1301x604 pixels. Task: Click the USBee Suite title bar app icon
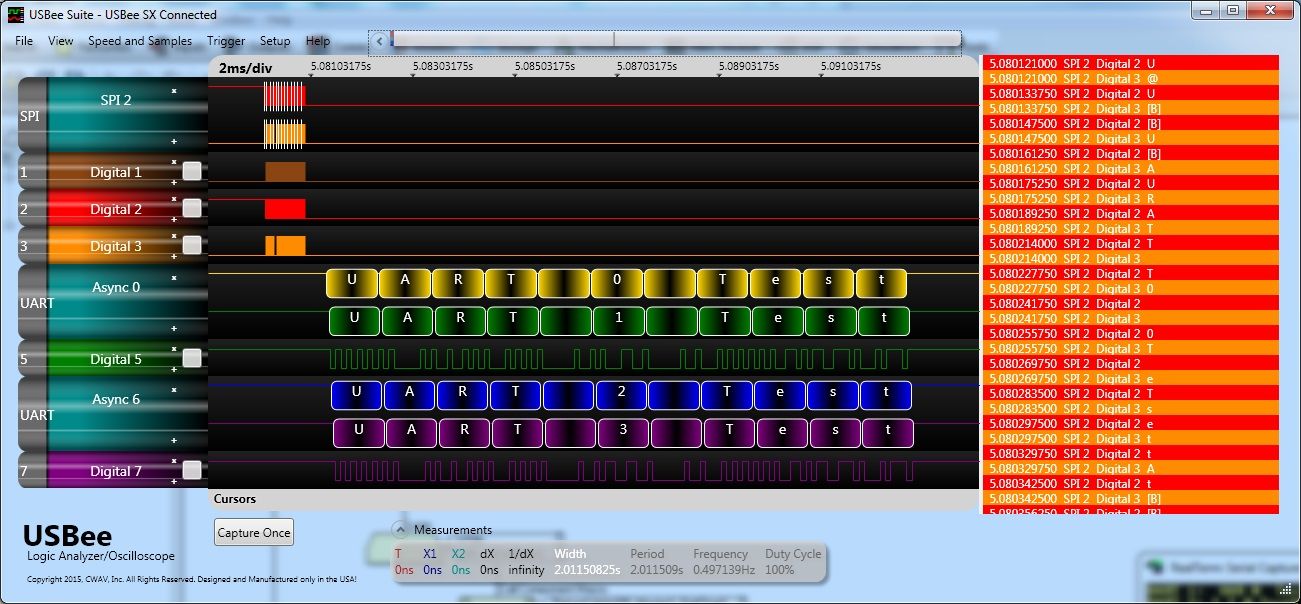point(16,15)
